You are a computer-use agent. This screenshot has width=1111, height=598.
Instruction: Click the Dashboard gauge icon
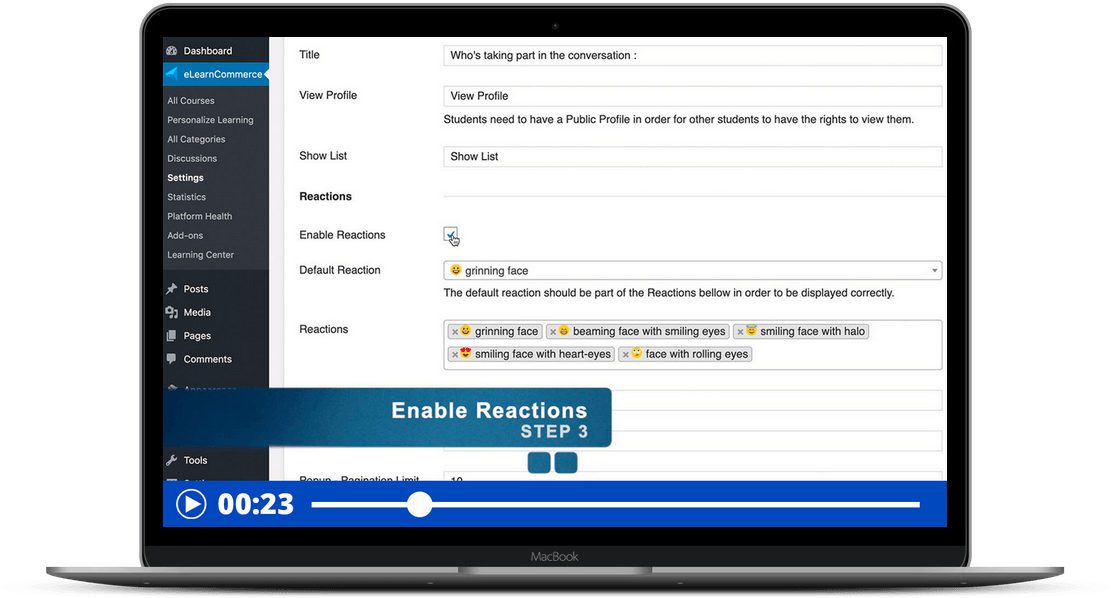172,51
